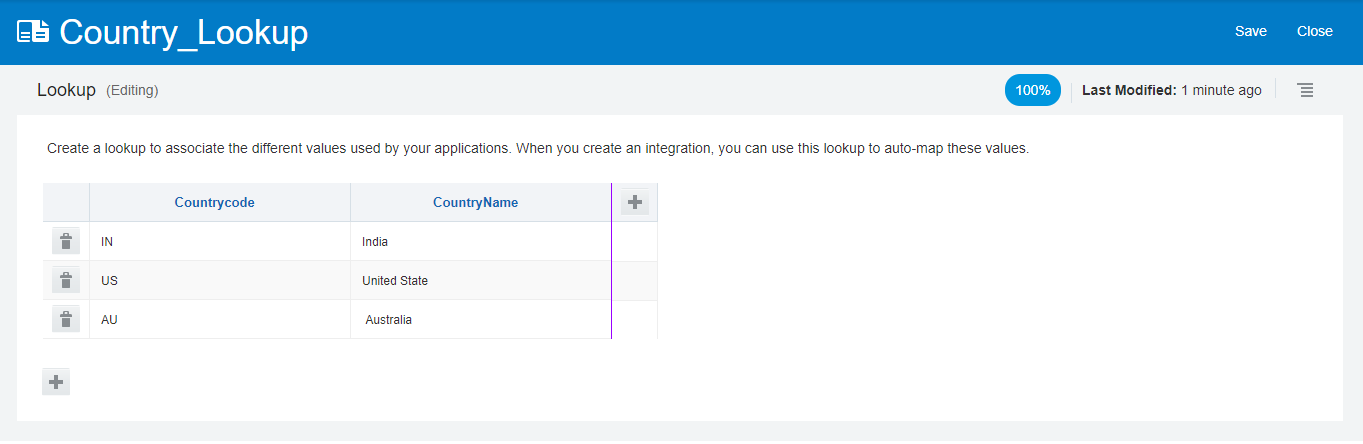Edit the AU country code cell
Screen dimensions: 1363x444
219,320
